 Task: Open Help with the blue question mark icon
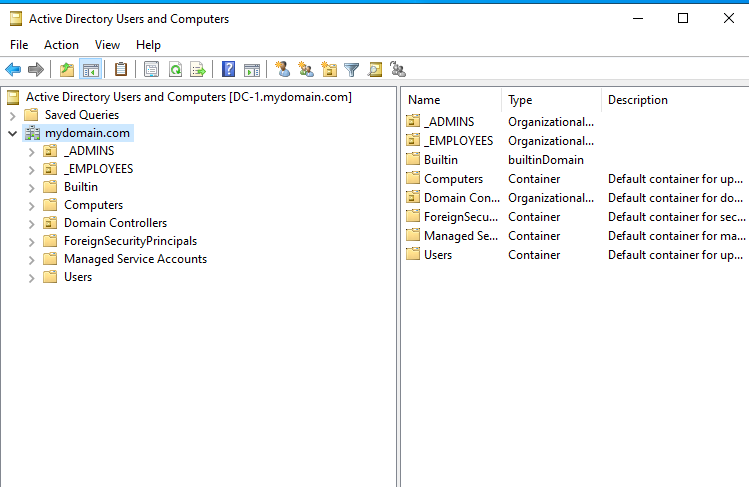click(228, 70)
